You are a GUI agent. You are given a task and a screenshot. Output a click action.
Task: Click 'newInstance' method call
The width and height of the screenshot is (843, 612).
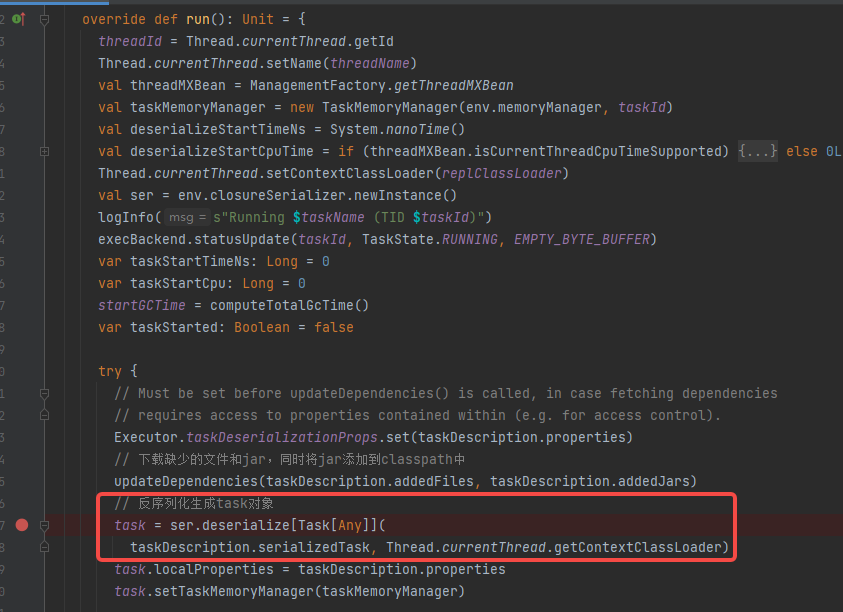pyautogui.click(x=398, y=196)
